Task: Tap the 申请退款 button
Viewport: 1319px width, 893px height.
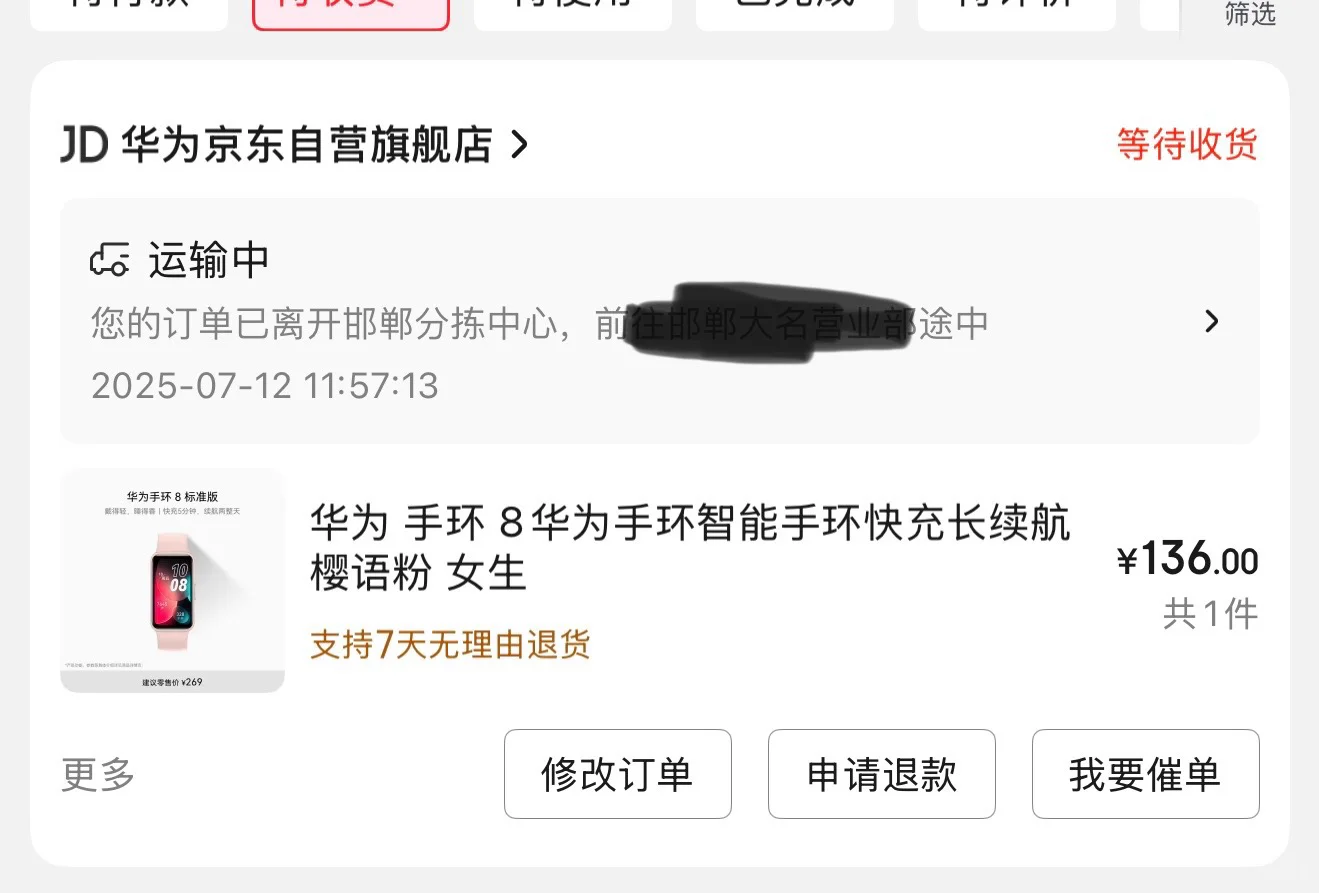Action: click(882, 774)
